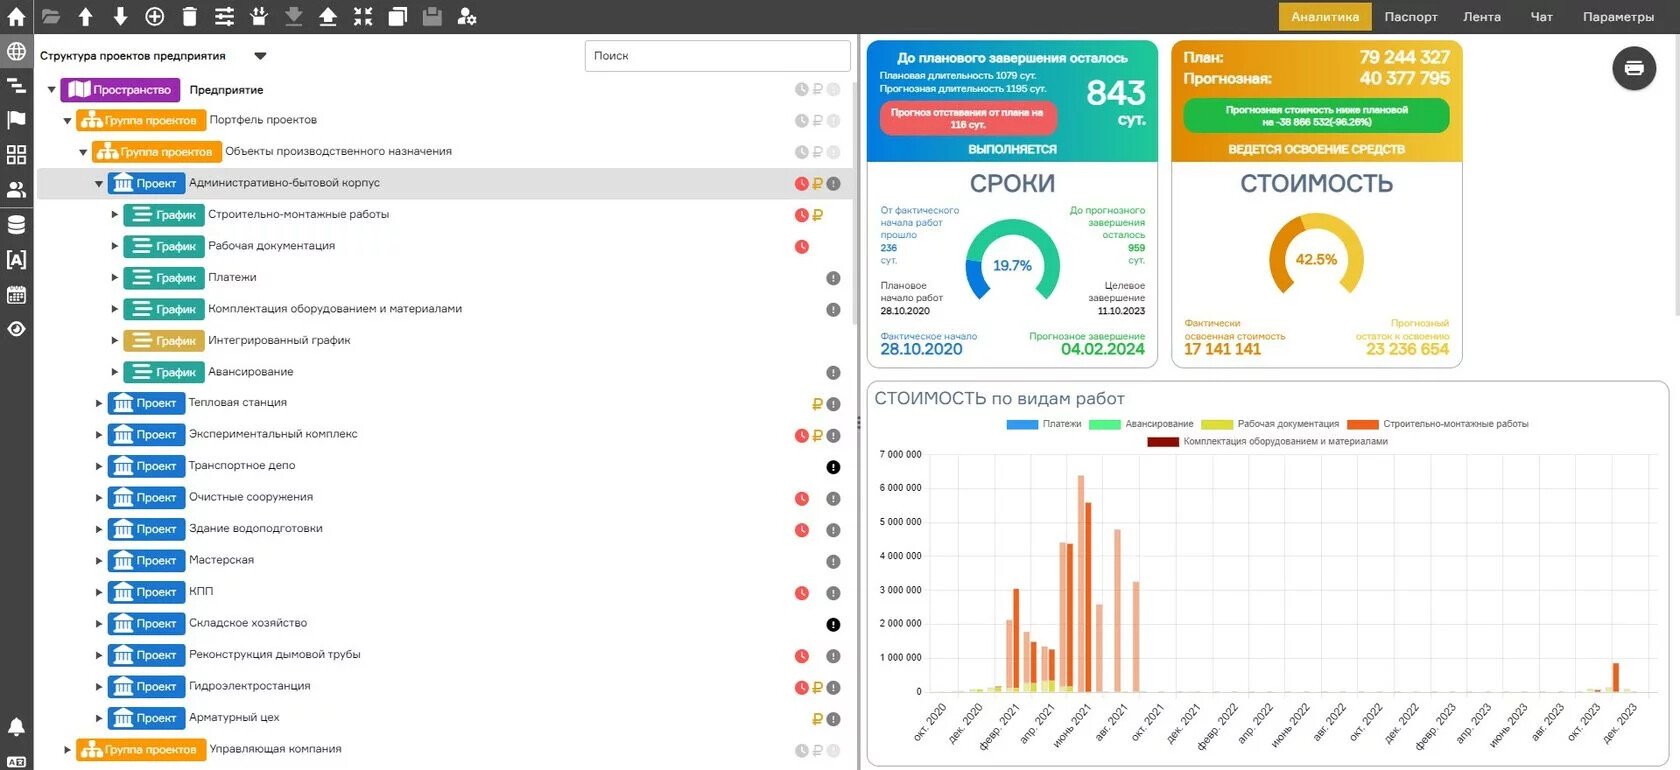Image resolution: width=1680 pixels, height=770 pixels.
Task: Toggle Строительно-монтажные работы series in chart legend
Action: [x=1437, y=424]
